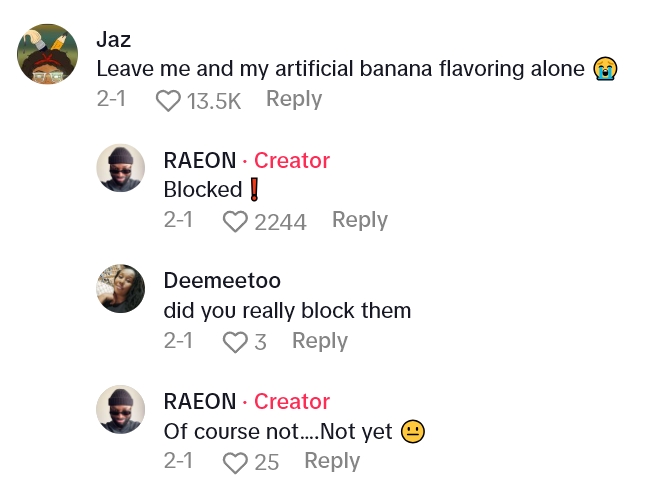646x491 pixels.
Task: Reply to RAEON's "Not yet" comment
Action: (x=331, y=461)
